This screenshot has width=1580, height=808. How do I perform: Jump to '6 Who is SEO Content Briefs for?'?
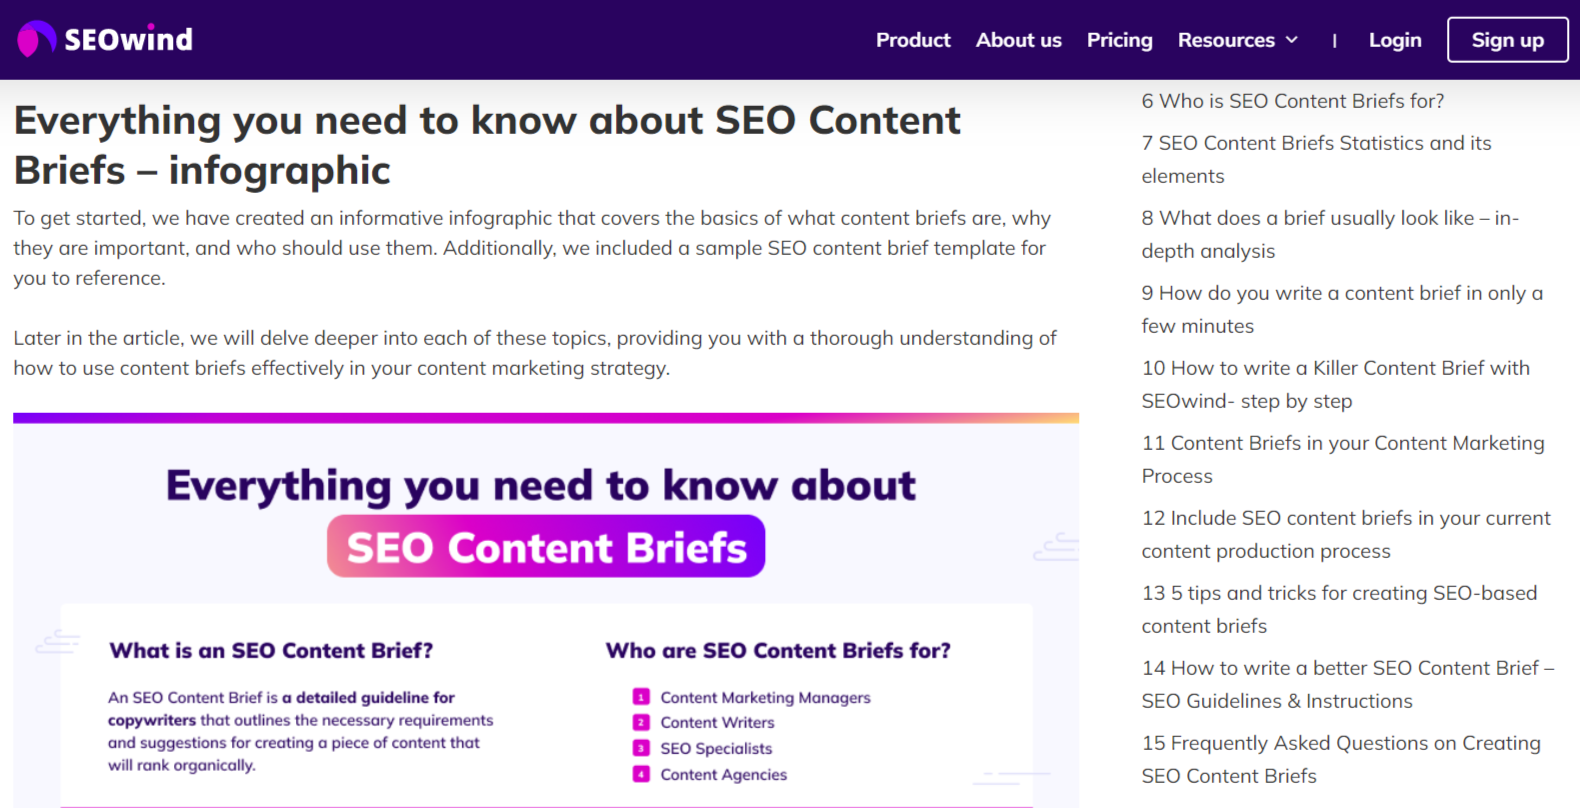click(x=1292, y=101)
